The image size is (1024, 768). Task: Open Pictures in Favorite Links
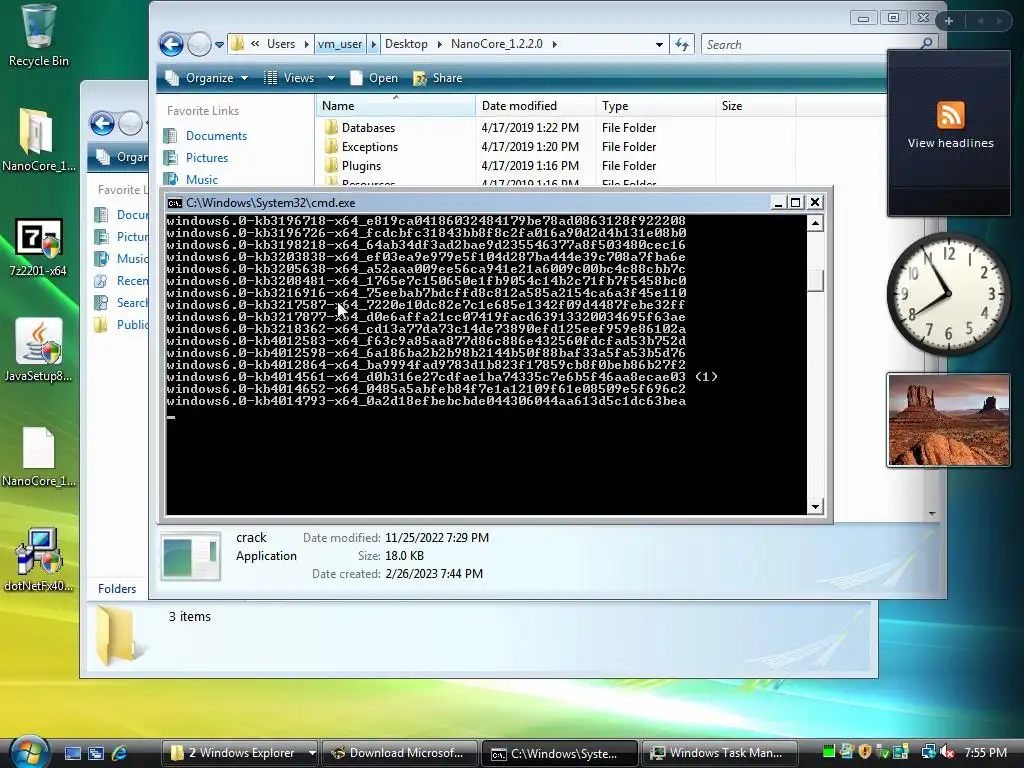[206, 157]
